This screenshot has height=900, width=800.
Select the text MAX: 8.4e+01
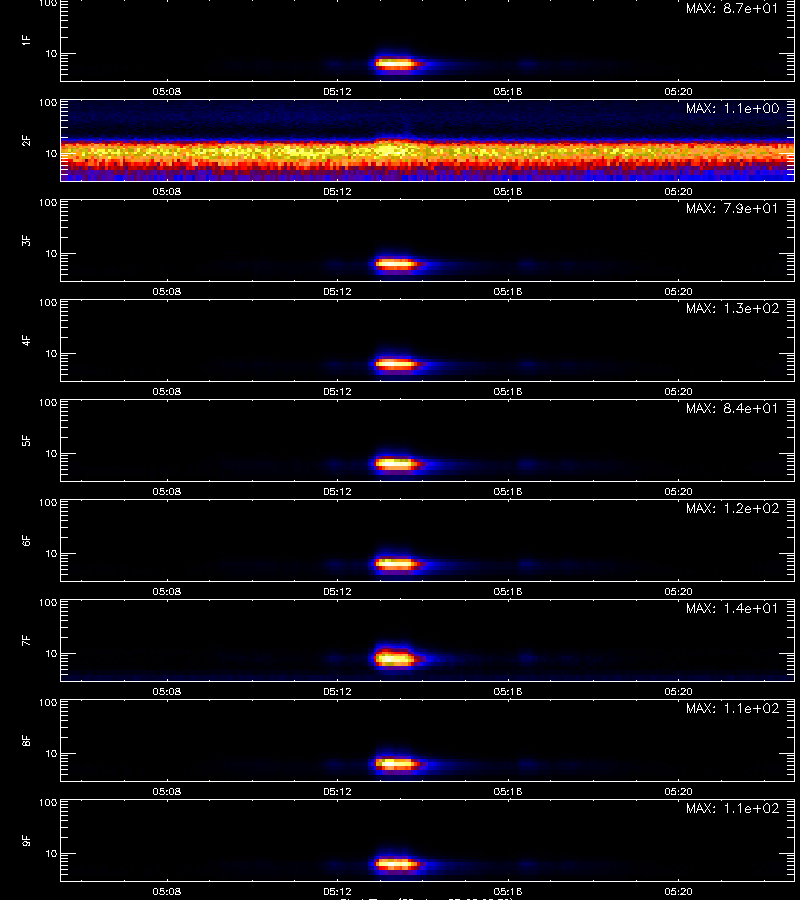[x=732, y=408]
